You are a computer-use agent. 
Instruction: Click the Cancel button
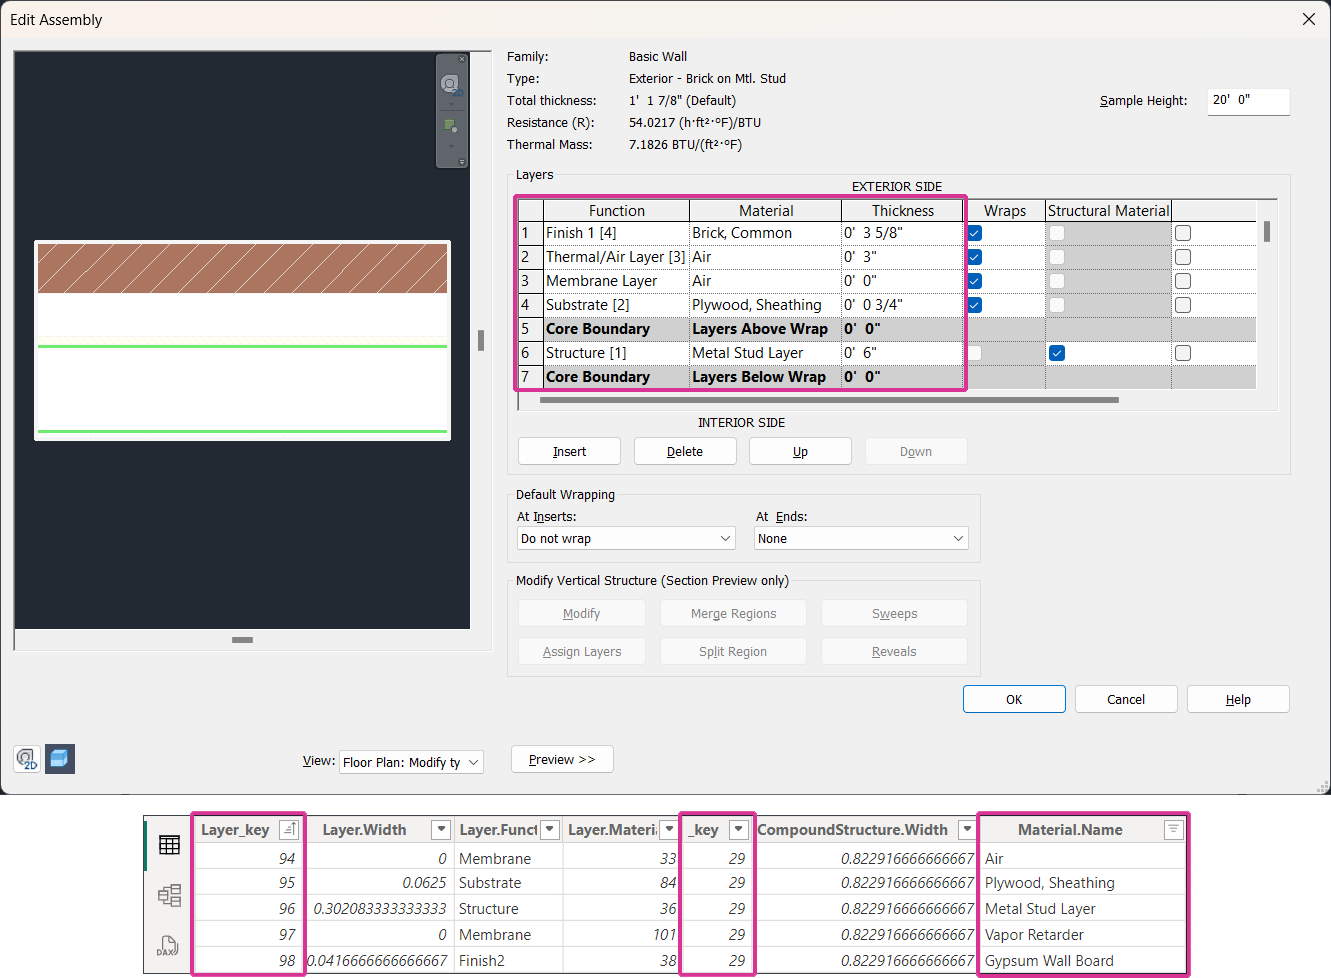pos(1126,699)
